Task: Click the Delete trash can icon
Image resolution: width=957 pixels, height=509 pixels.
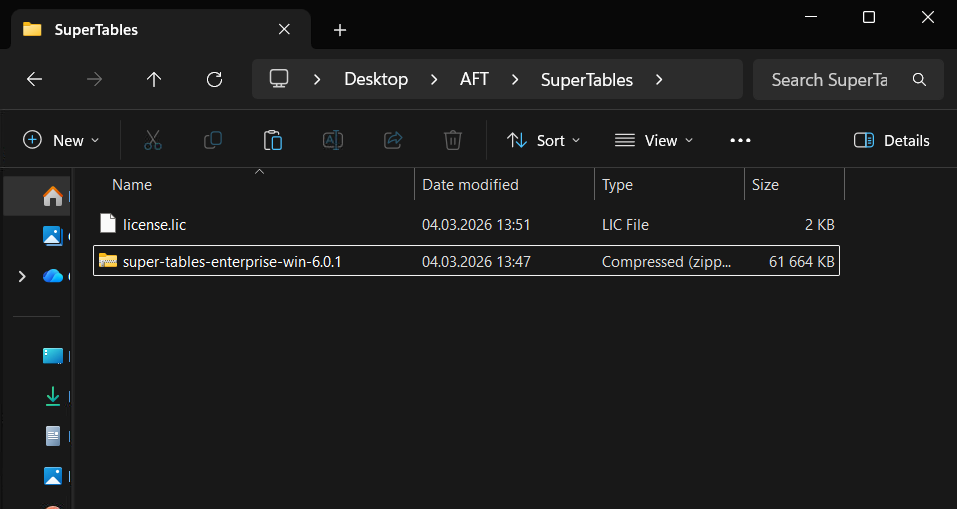Action: [x=453, y=140]
